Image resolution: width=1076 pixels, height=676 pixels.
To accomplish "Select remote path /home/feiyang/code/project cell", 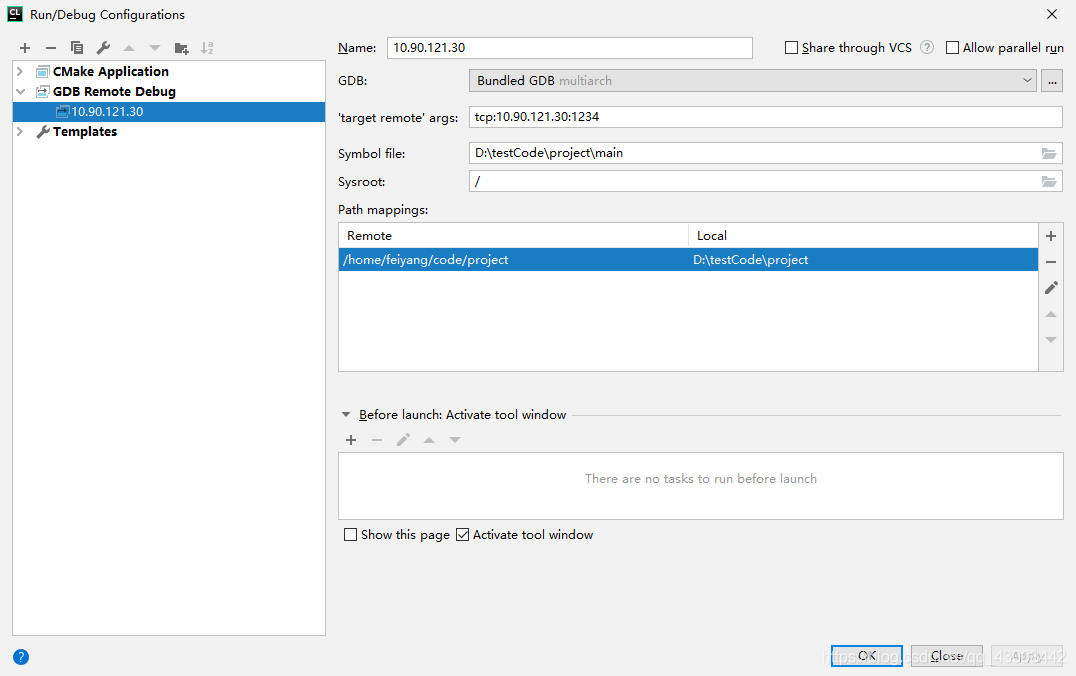I will click(x=513, y=259).
